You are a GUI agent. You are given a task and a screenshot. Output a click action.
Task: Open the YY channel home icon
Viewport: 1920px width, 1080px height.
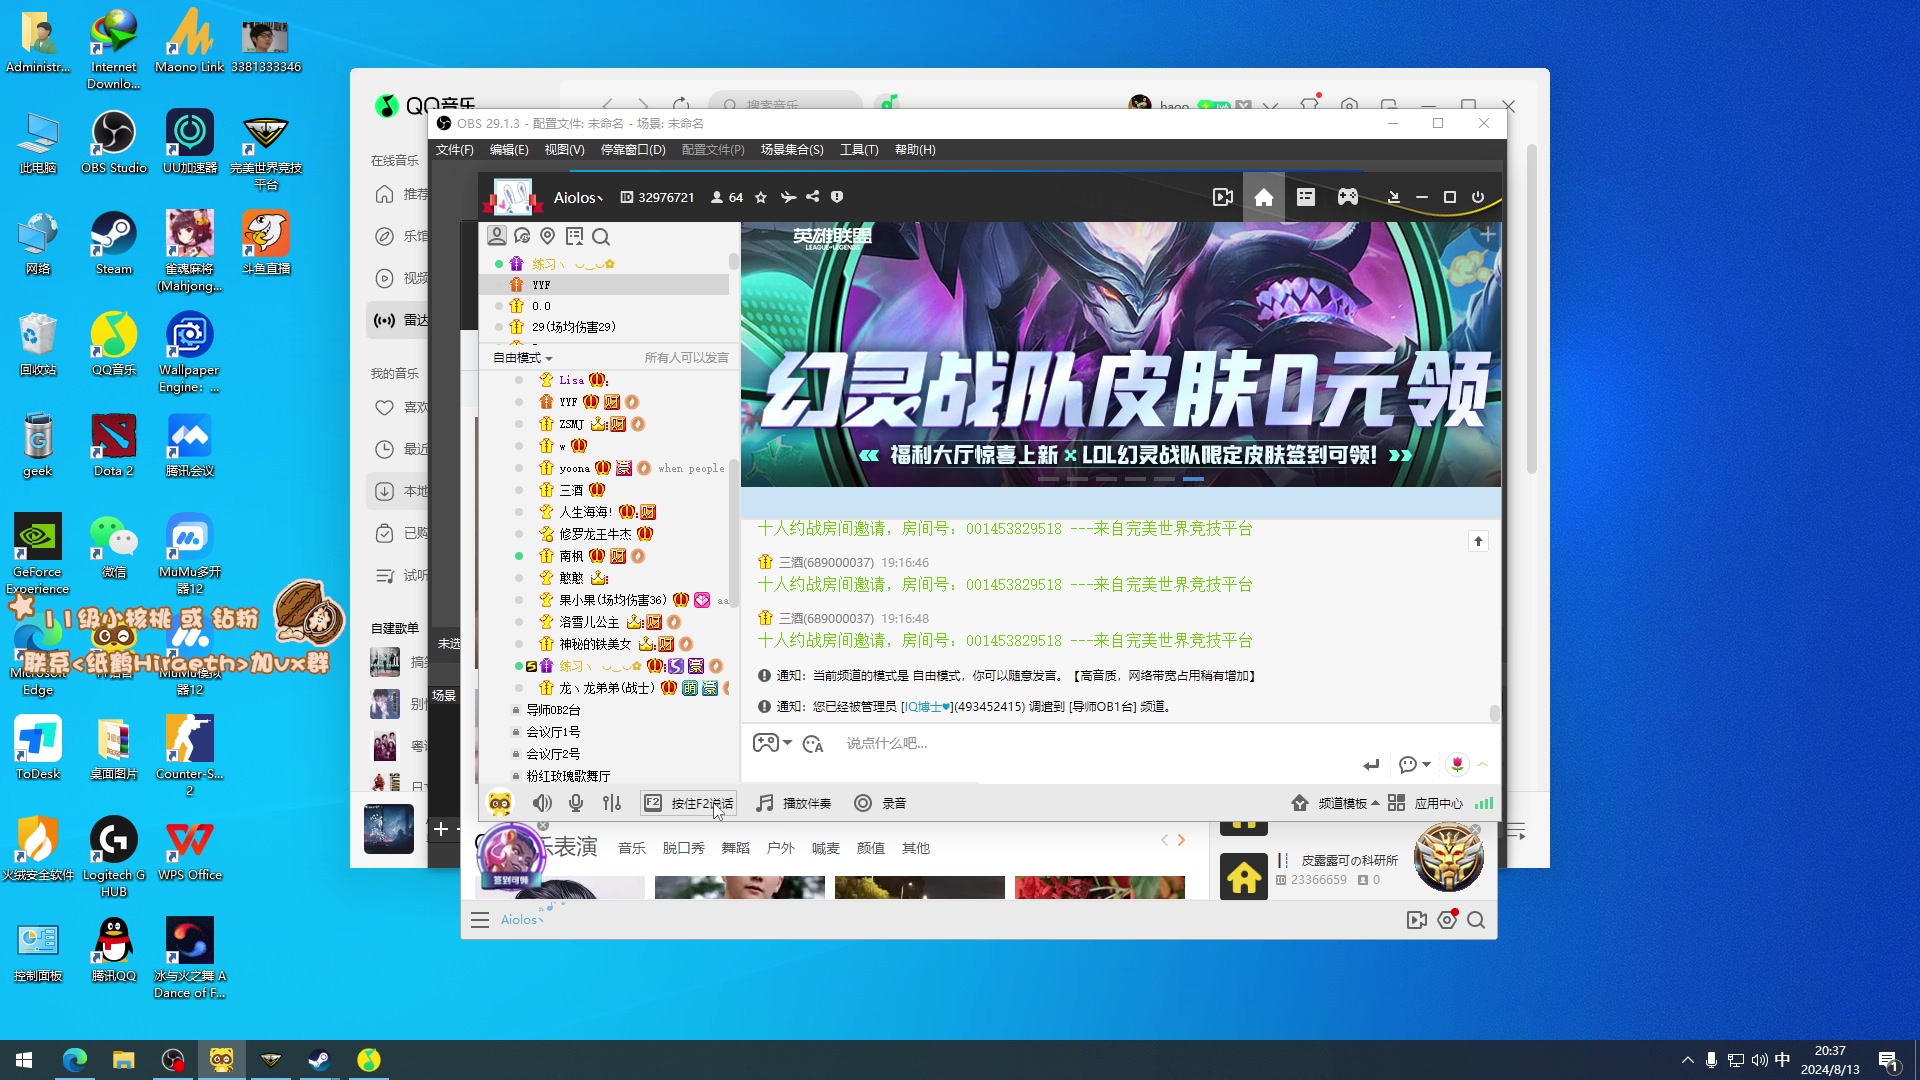click(1264, 198)
